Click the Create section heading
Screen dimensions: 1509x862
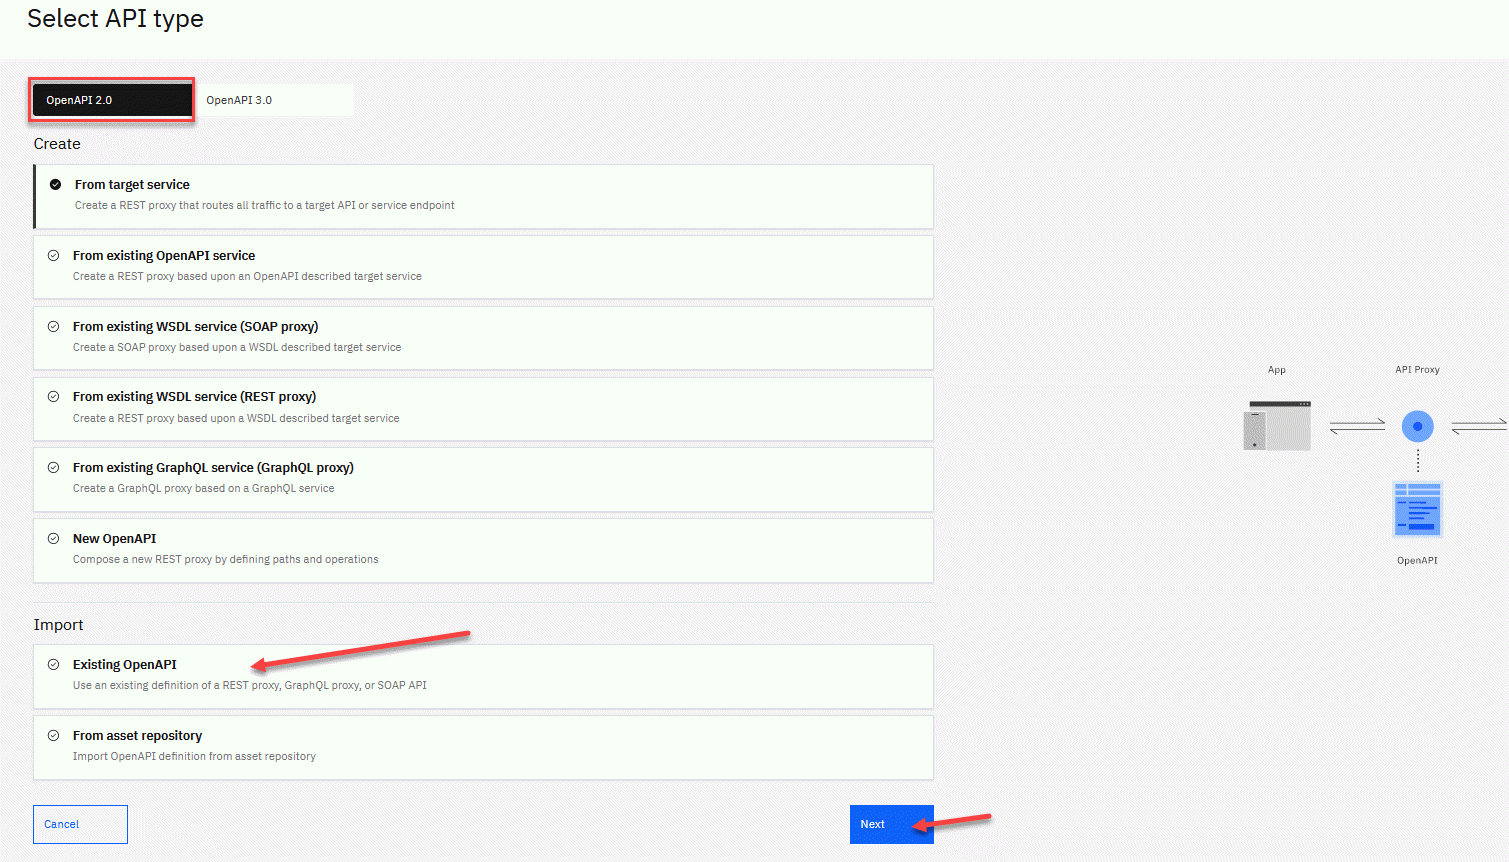click(x=57, y=144)
